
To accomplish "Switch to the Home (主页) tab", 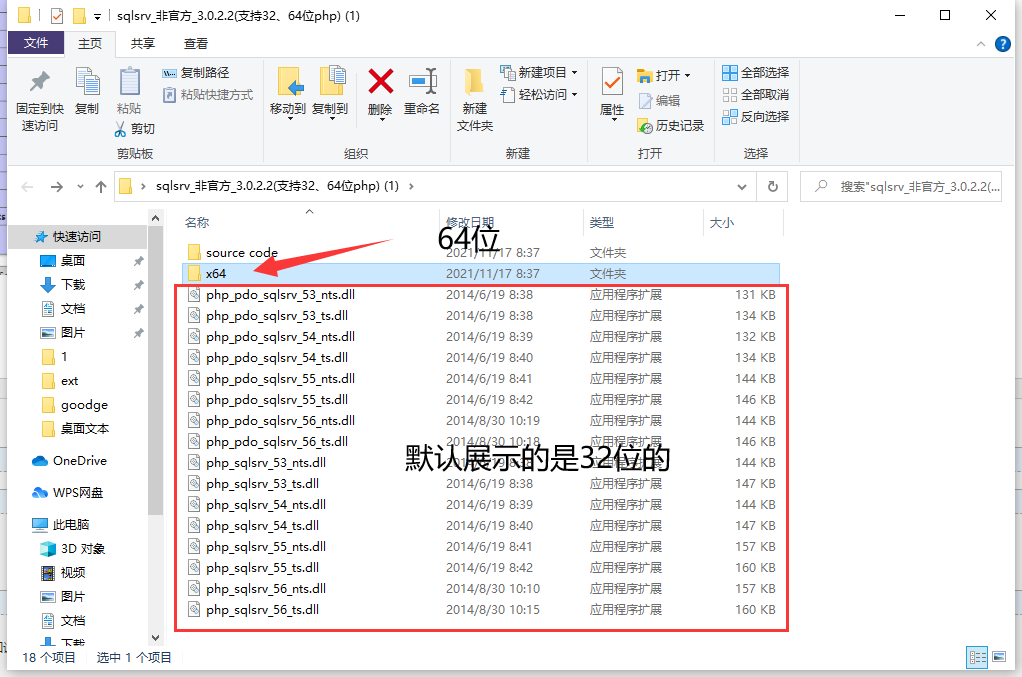I will click(90, 44).
